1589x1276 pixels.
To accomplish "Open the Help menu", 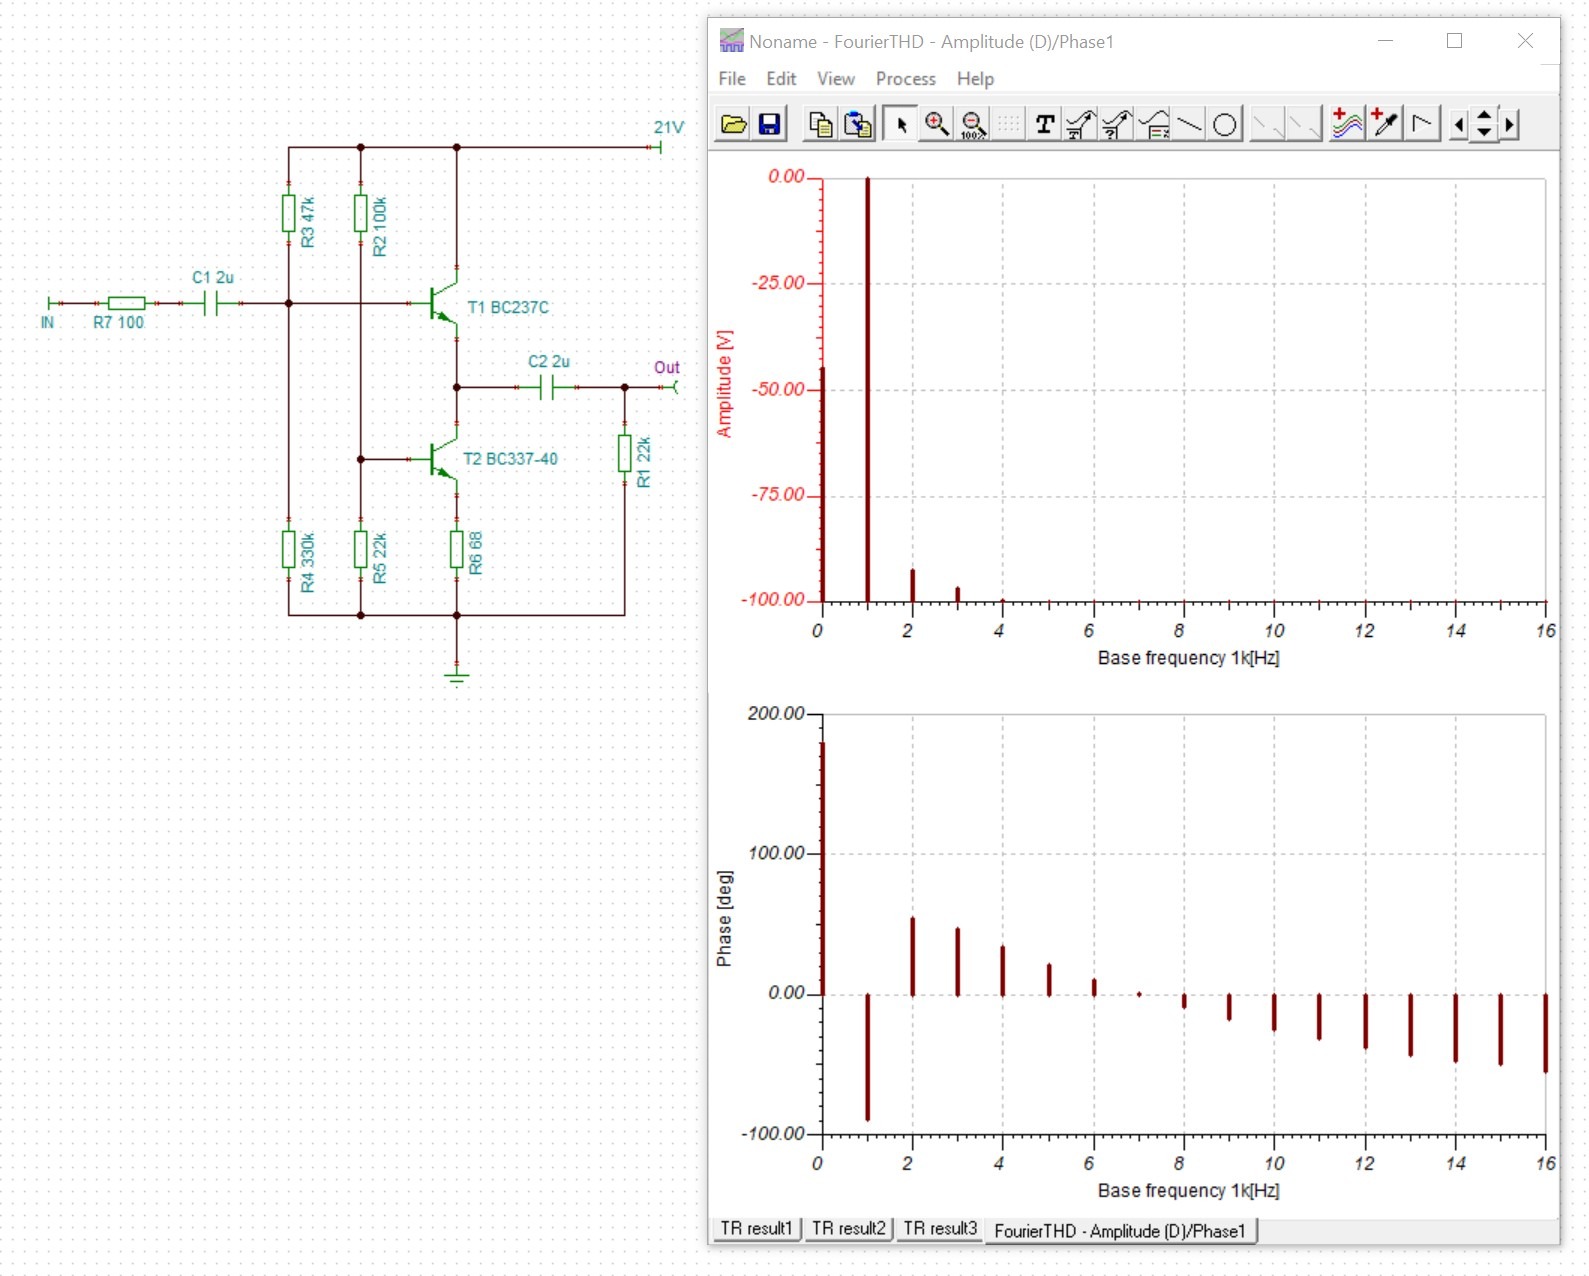I will [975, 78].
